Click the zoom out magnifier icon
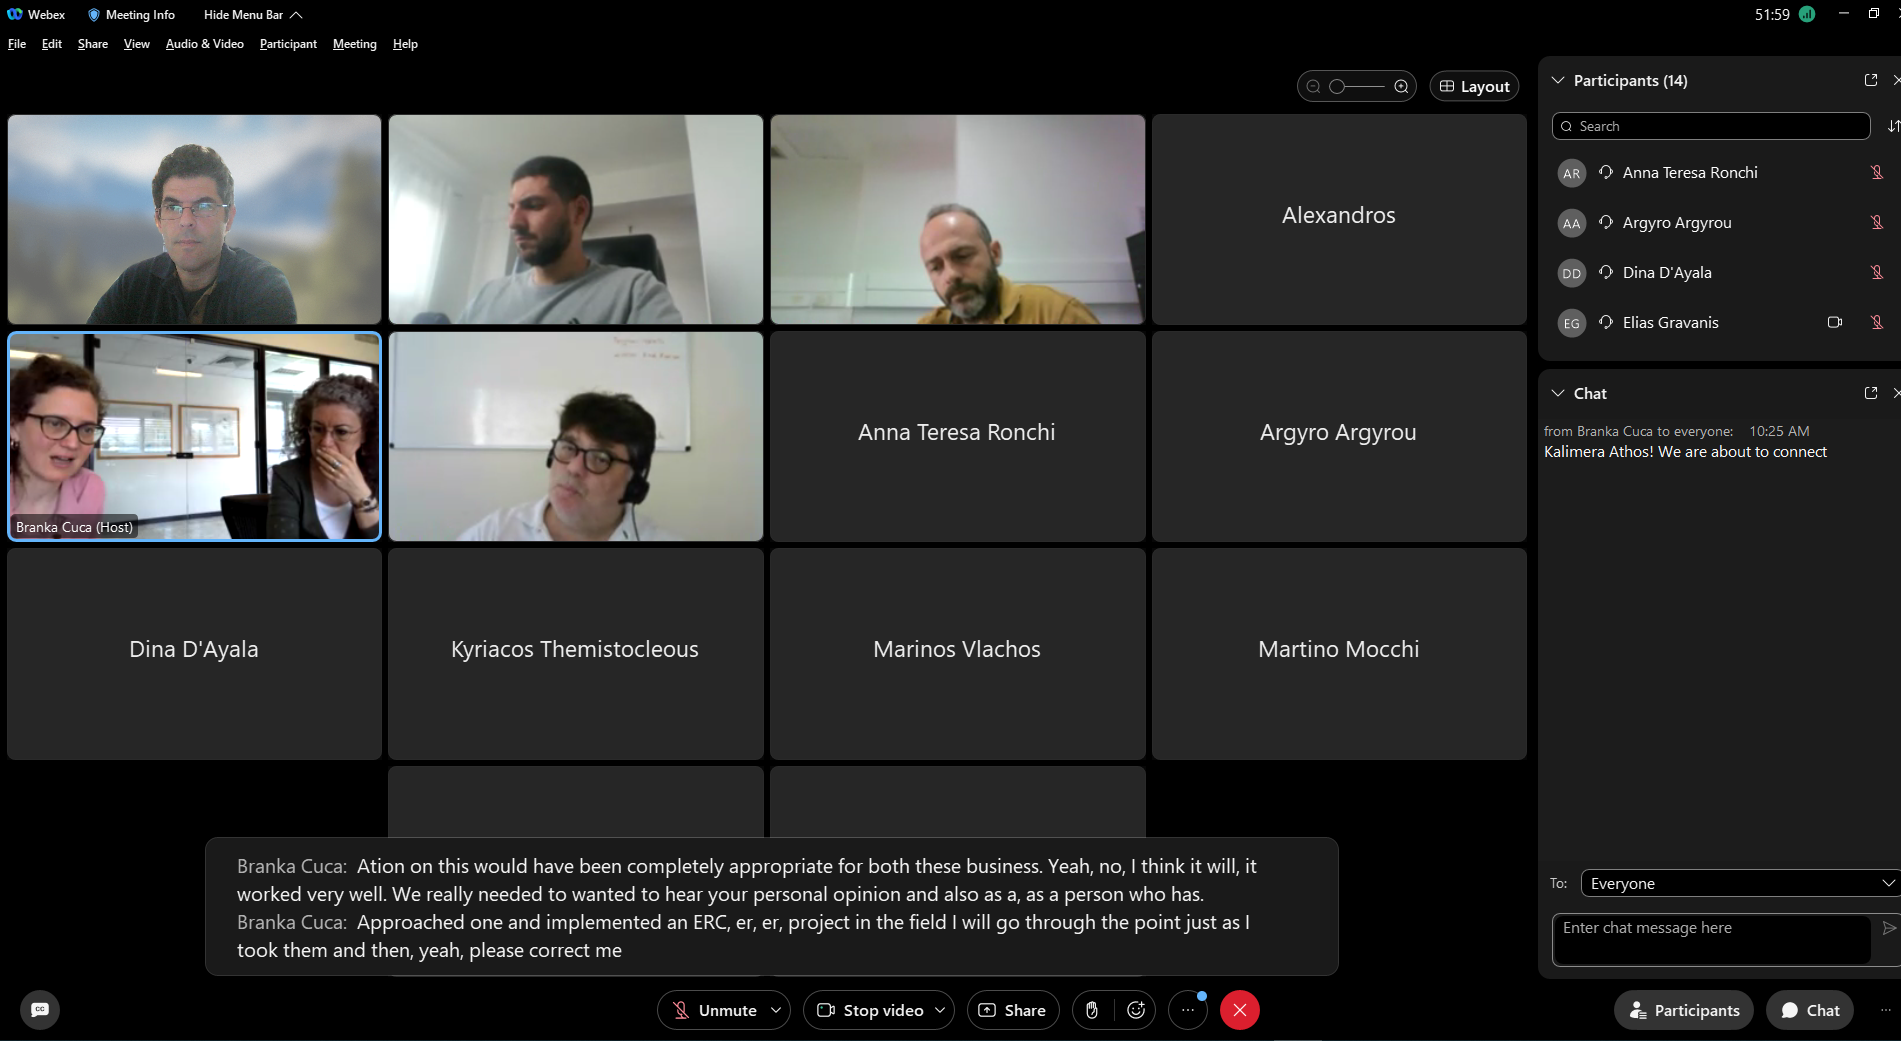The height and width of the screenshot is (1041, 1901). click(x=1313, y=87)
